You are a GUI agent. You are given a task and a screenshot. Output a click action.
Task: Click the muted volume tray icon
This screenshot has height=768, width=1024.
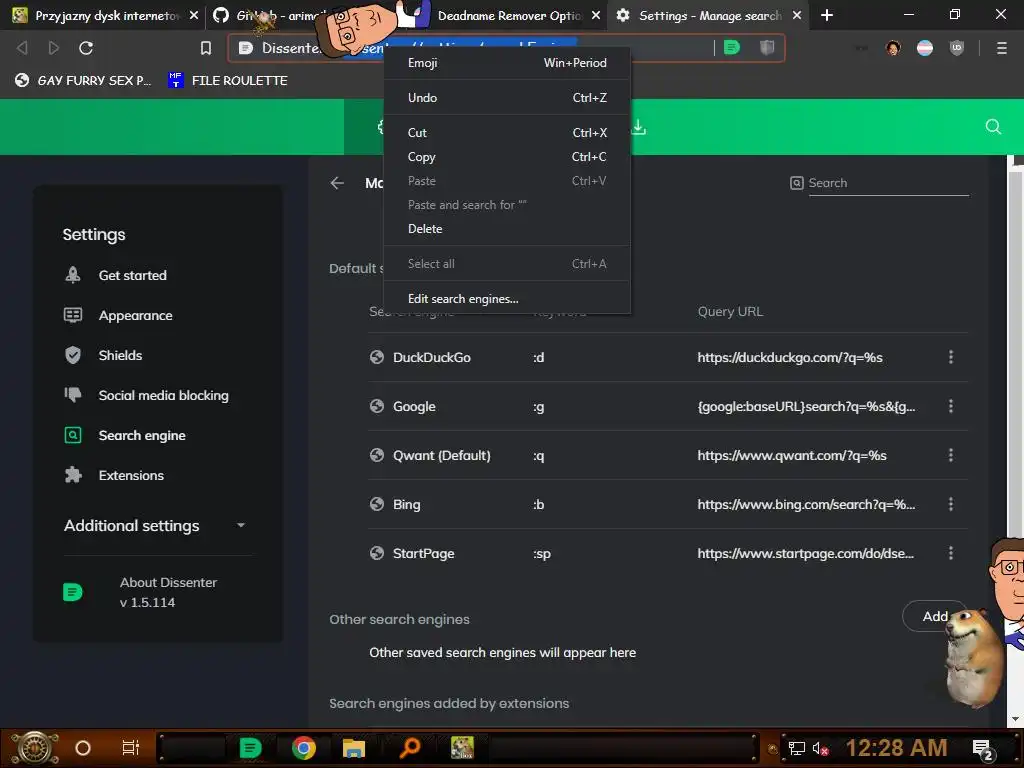pos(820,748)
